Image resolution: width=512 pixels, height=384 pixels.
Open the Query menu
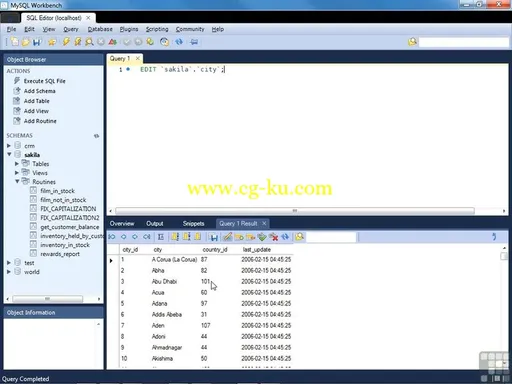71,29
